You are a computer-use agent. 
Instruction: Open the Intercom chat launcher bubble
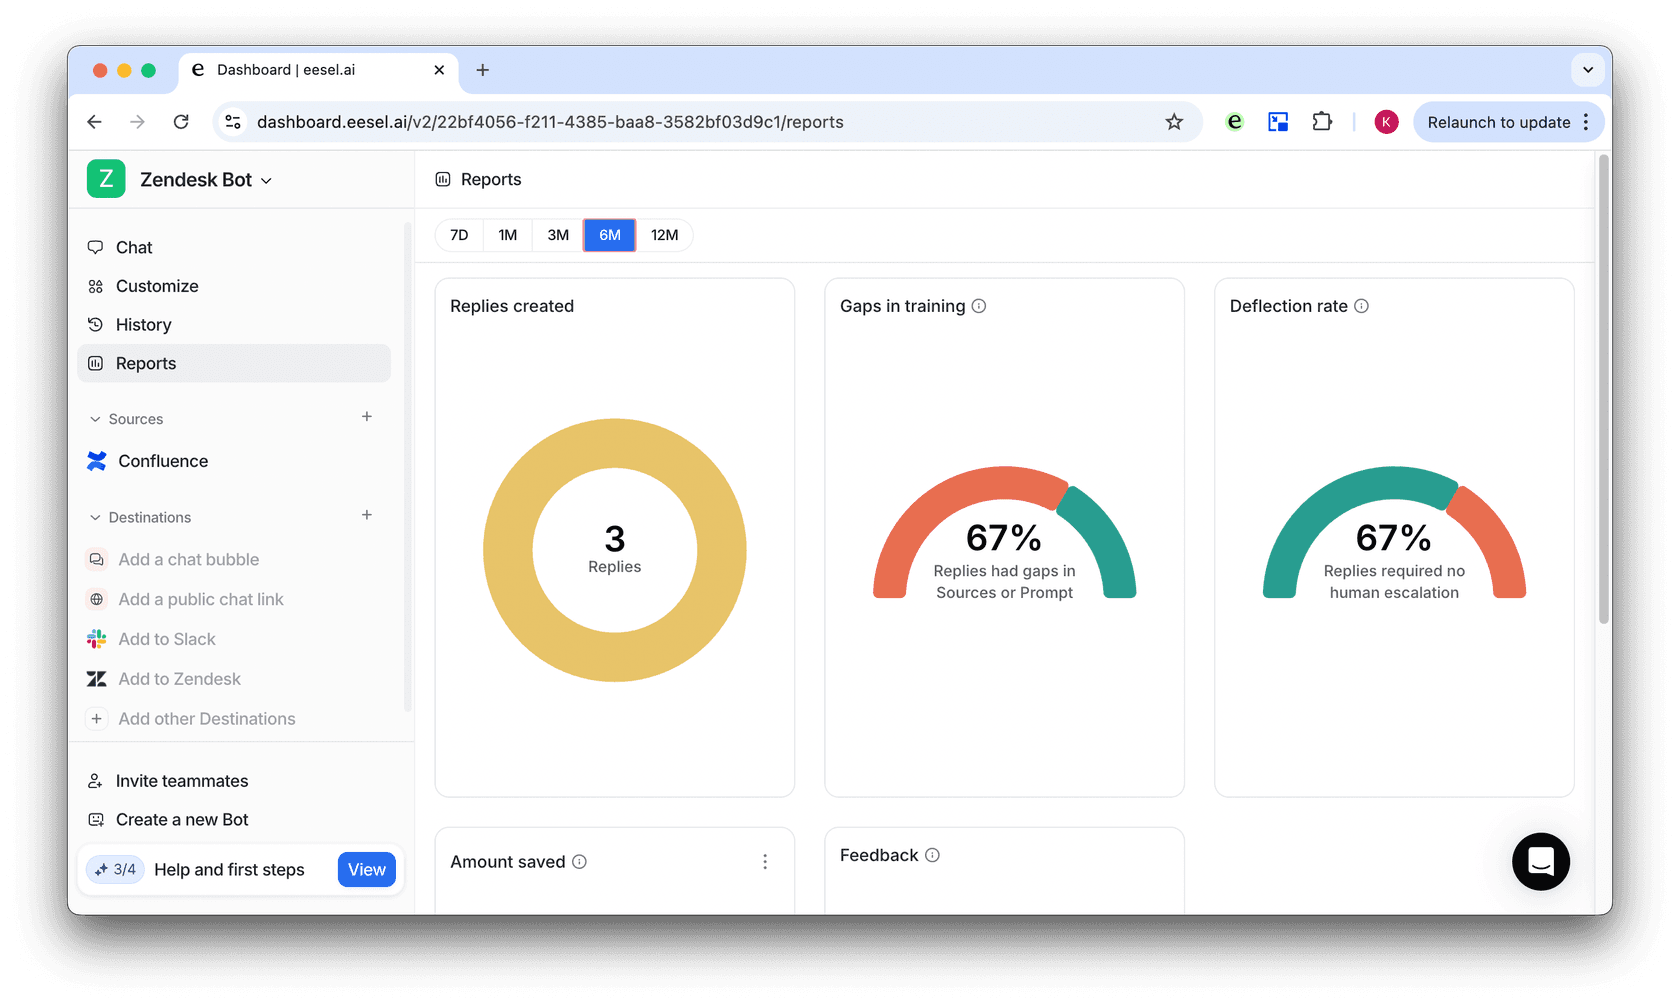click(1540, 861)
